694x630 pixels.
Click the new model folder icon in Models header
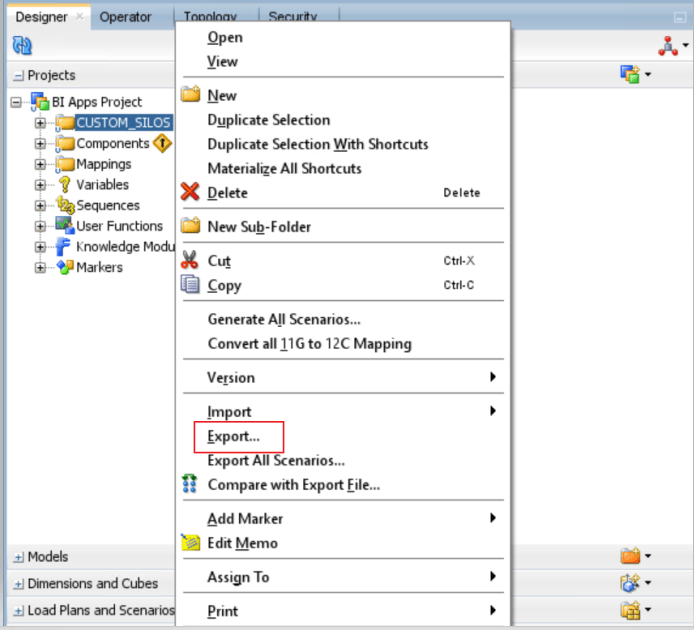630,555
